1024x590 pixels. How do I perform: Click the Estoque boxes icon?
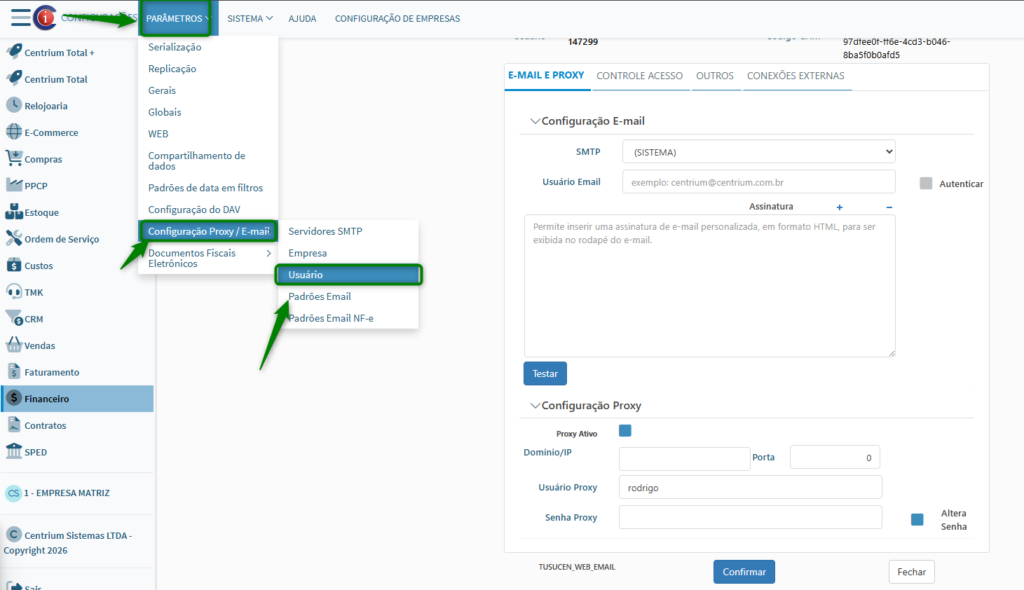(14, 212)
